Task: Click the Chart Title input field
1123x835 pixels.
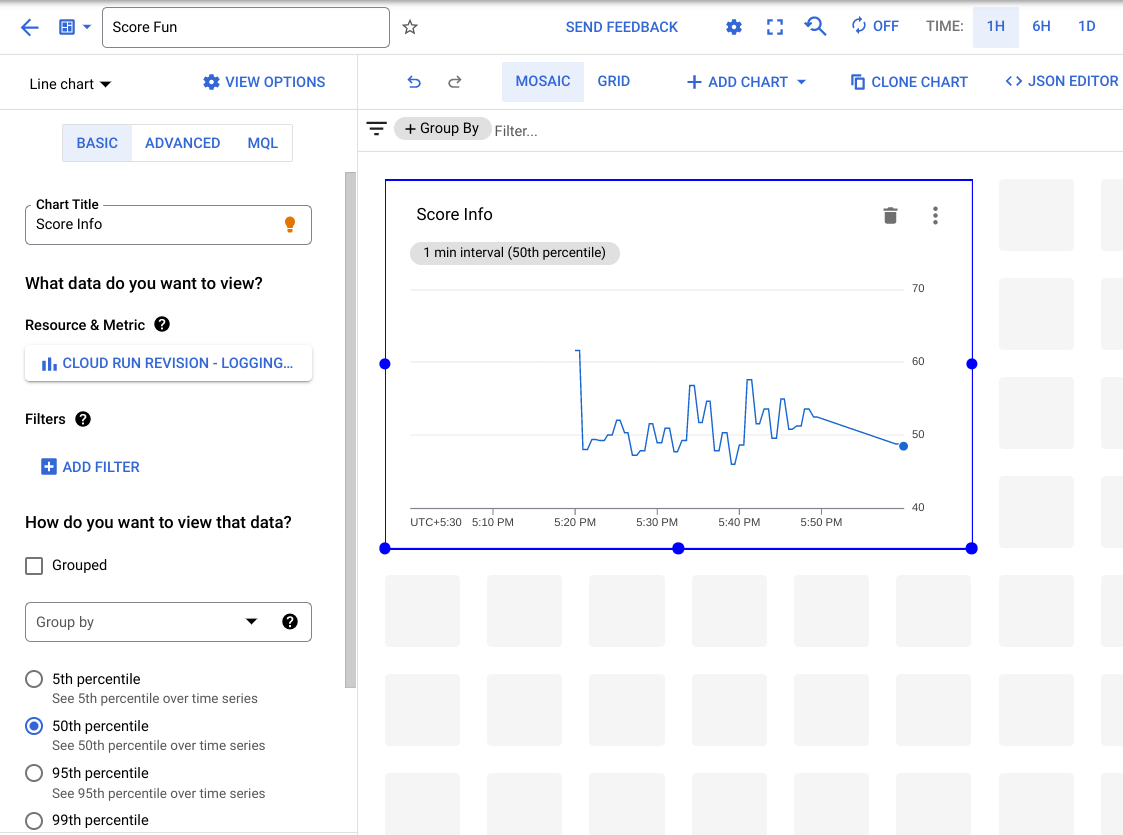Action: tap(168, 225)
